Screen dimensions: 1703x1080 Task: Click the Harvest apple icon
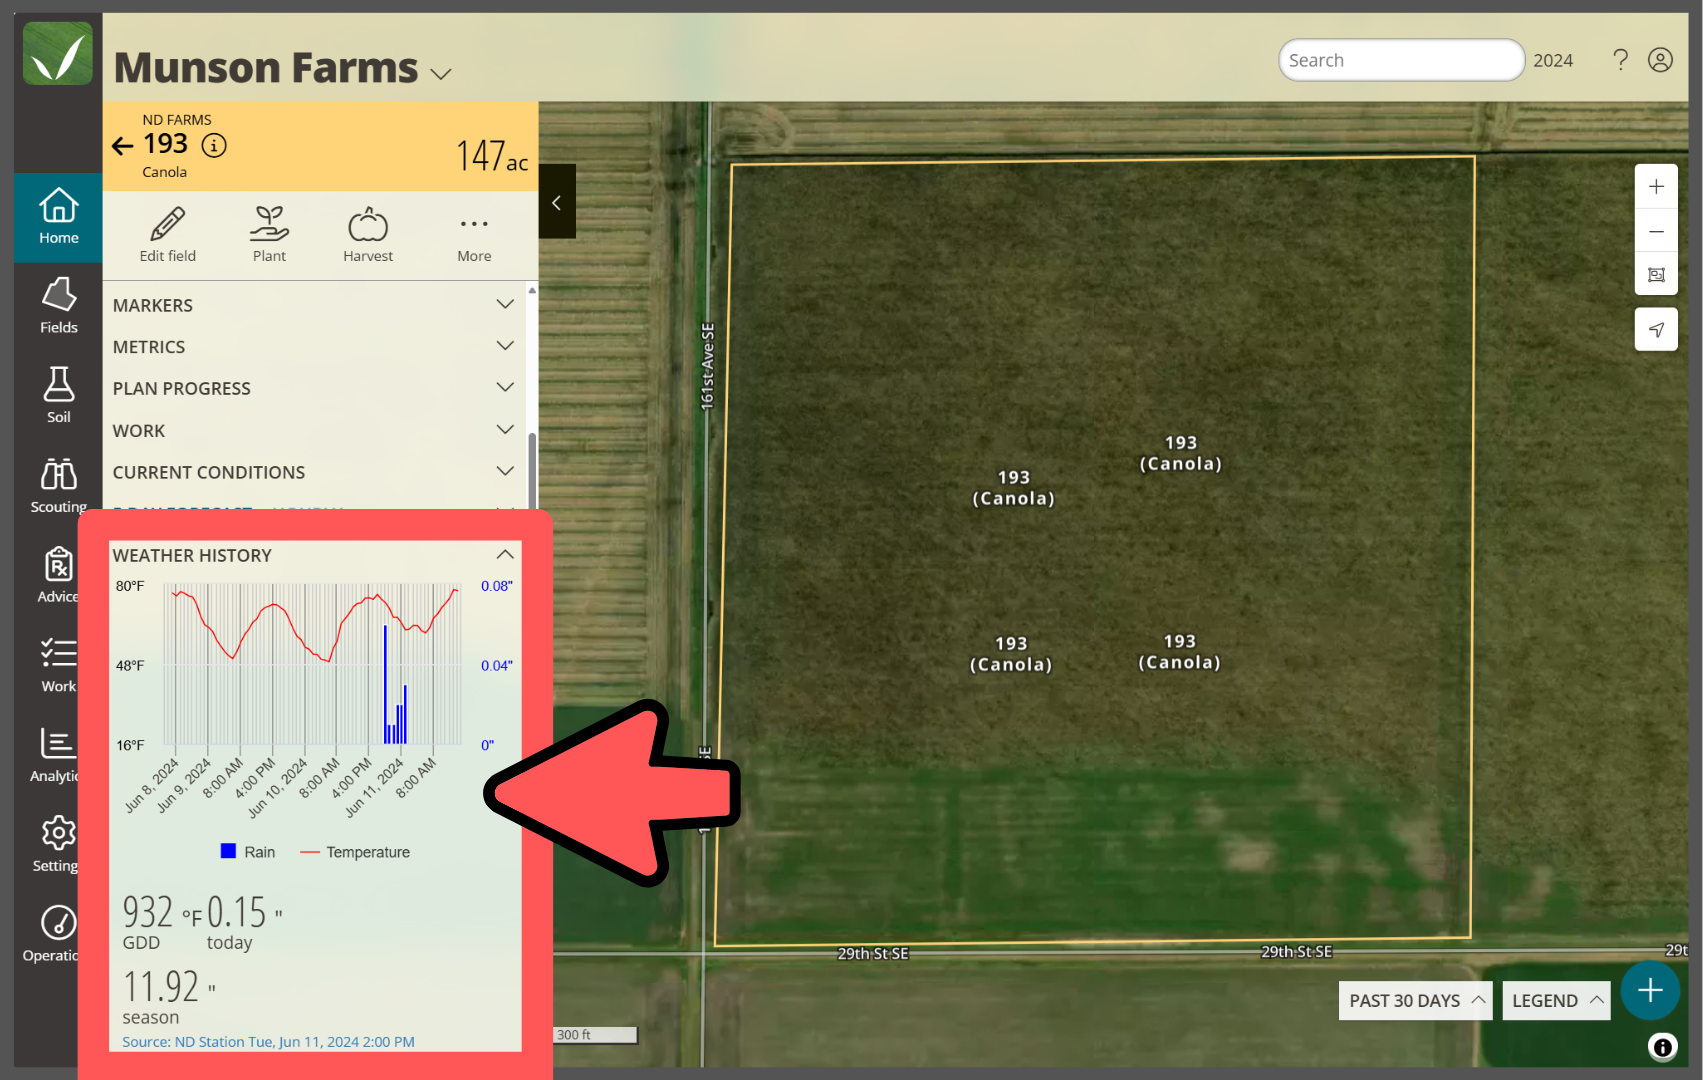point(368,235)
